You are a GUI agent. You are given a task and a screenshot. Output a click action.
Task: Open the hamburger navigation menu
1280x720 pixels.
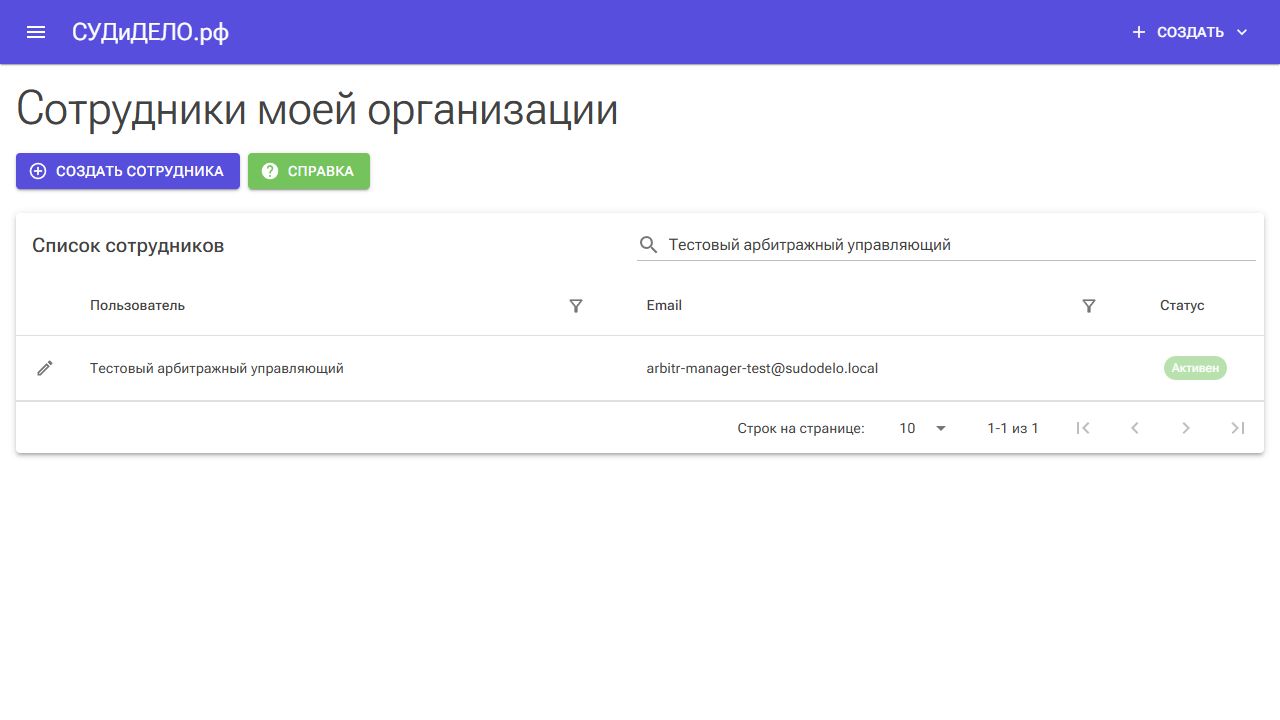click(x=36, y=32)
